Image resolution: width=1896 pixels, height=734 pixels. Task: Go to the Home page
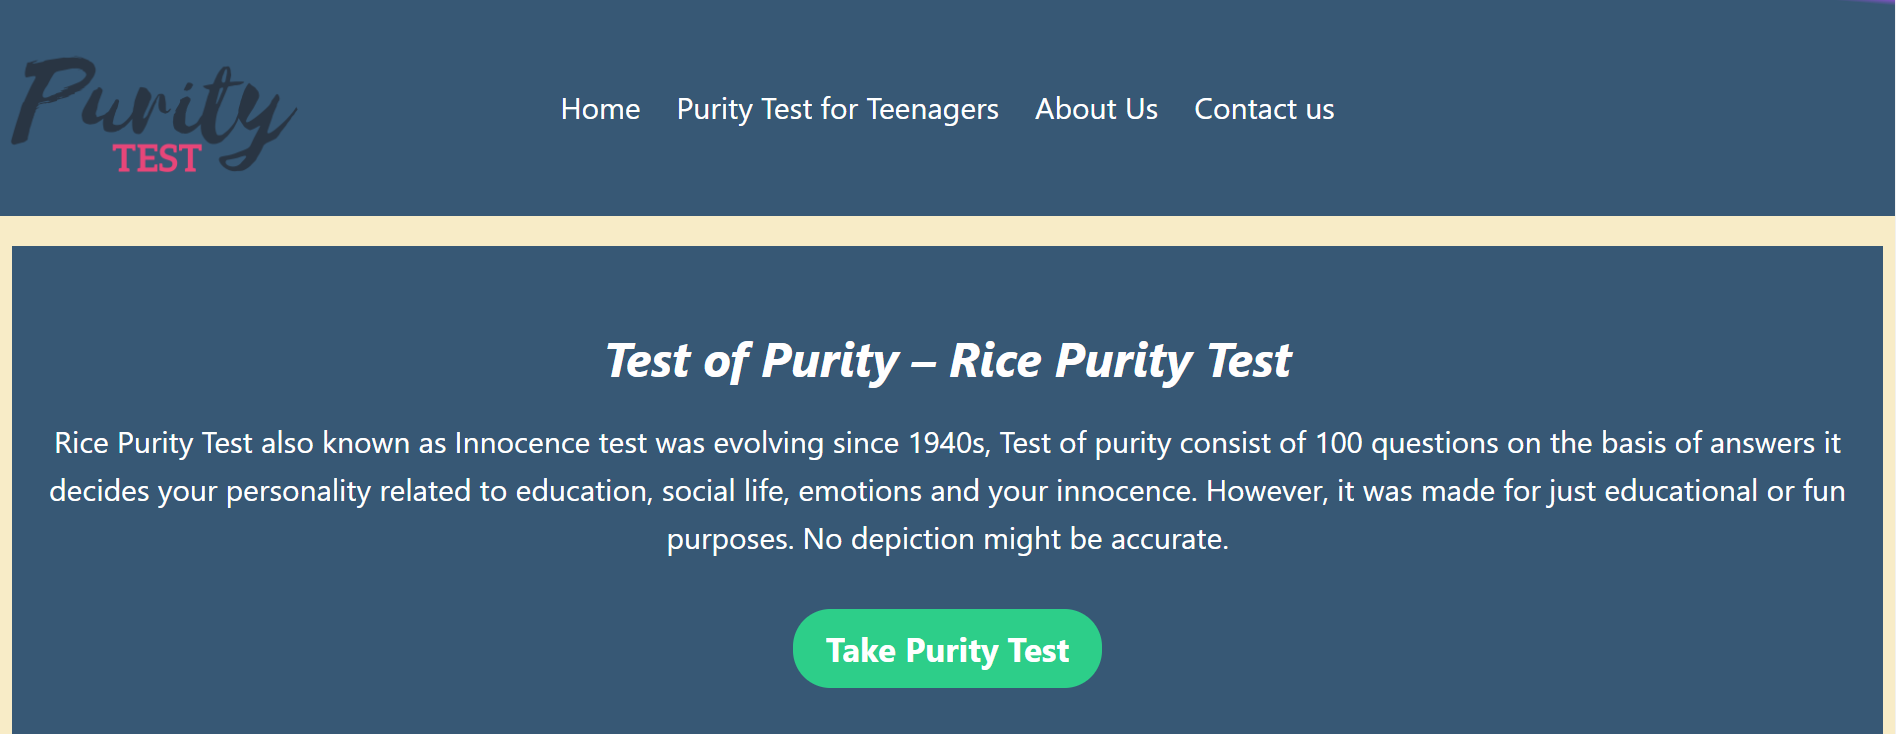tap(600, 109)
